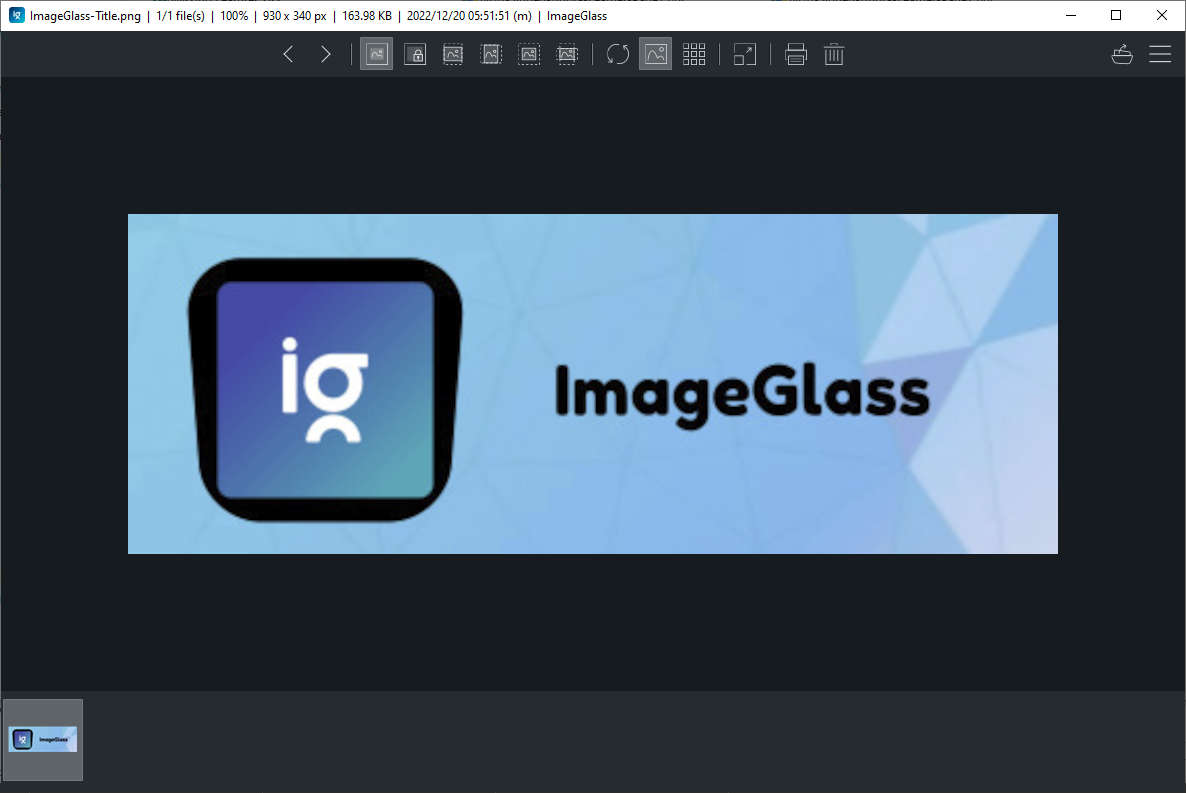Image resolution: width=1186 pixels, height=793 pixels.
Task: Click the displayed ImageGlass banner image
Action: 592,384
